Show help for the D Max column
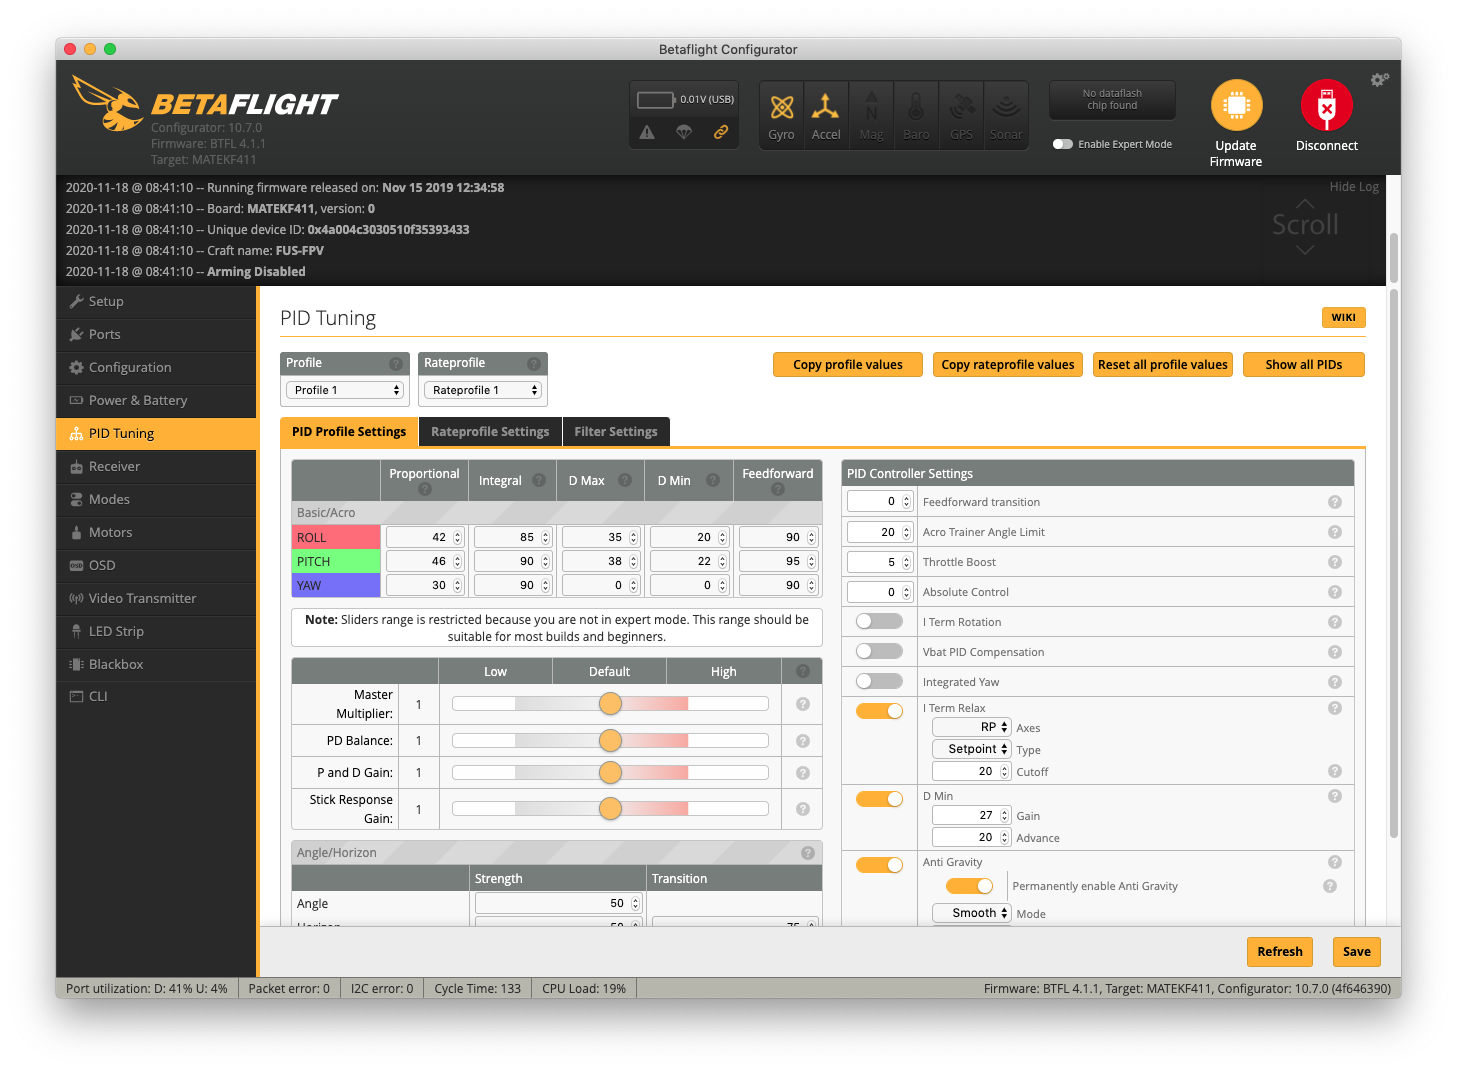The image size is (1457, 1072). point(625,480)
